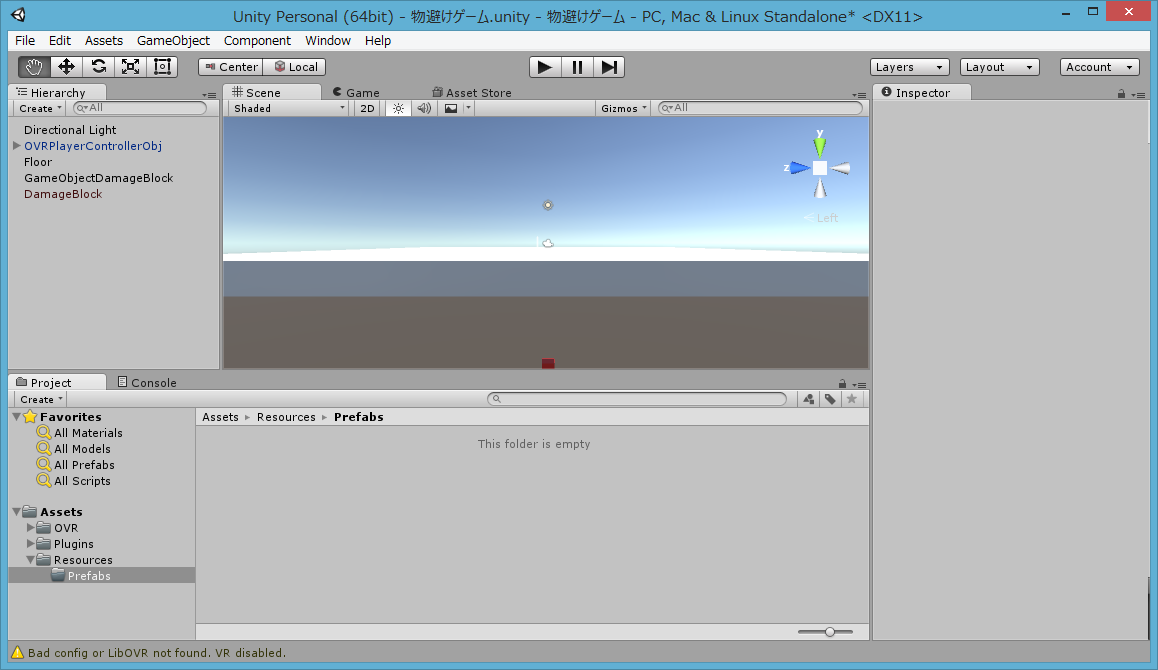Click the Pause button
1158x670 pixels.
click(577, 67)
